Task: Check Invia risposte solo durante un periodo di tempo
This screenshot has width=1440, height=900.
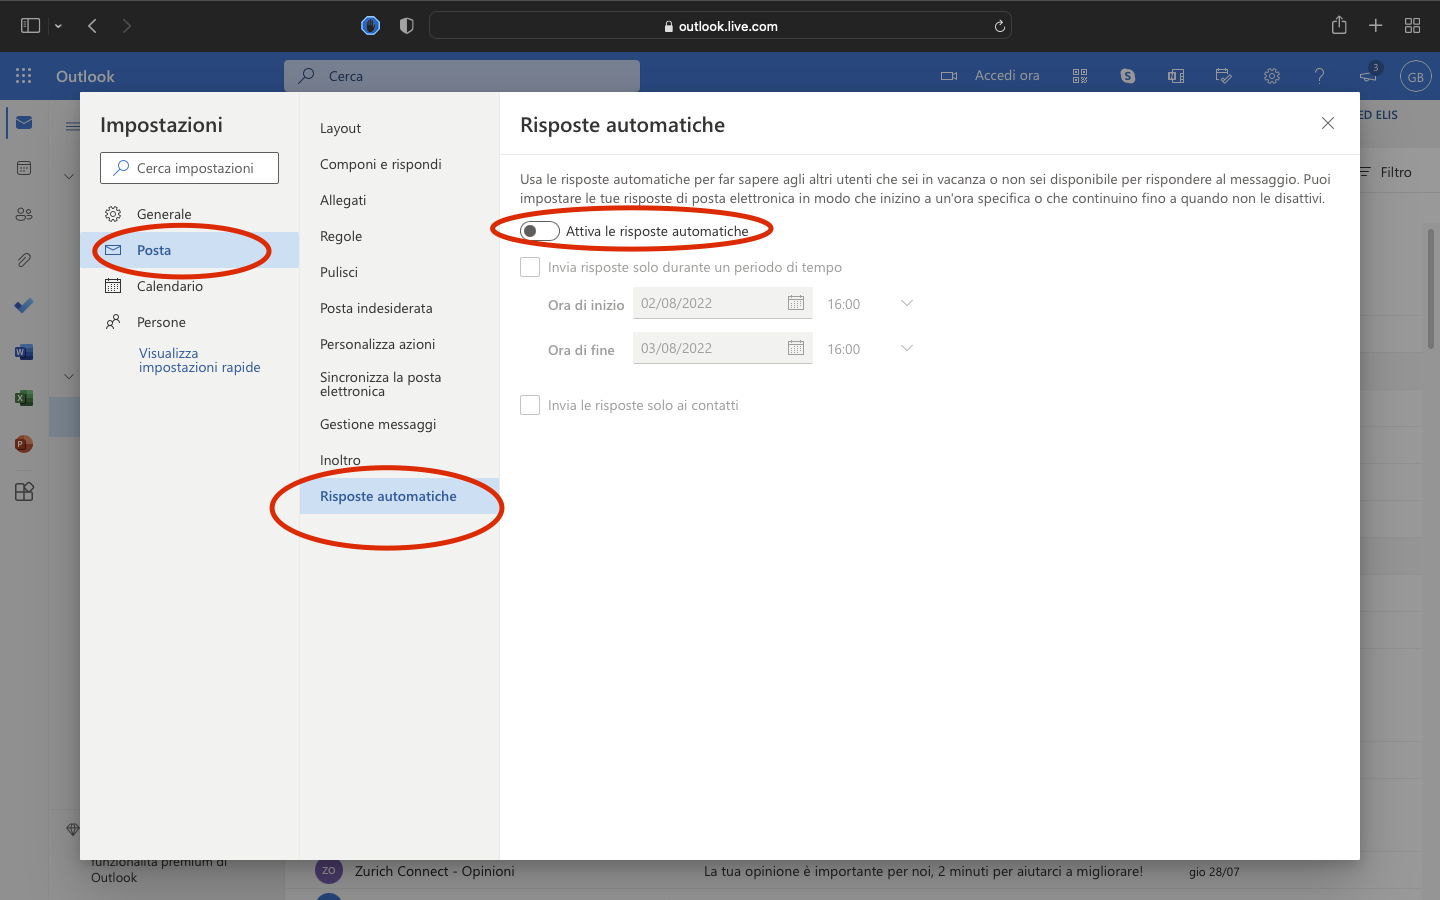Action: click(529, 267)
